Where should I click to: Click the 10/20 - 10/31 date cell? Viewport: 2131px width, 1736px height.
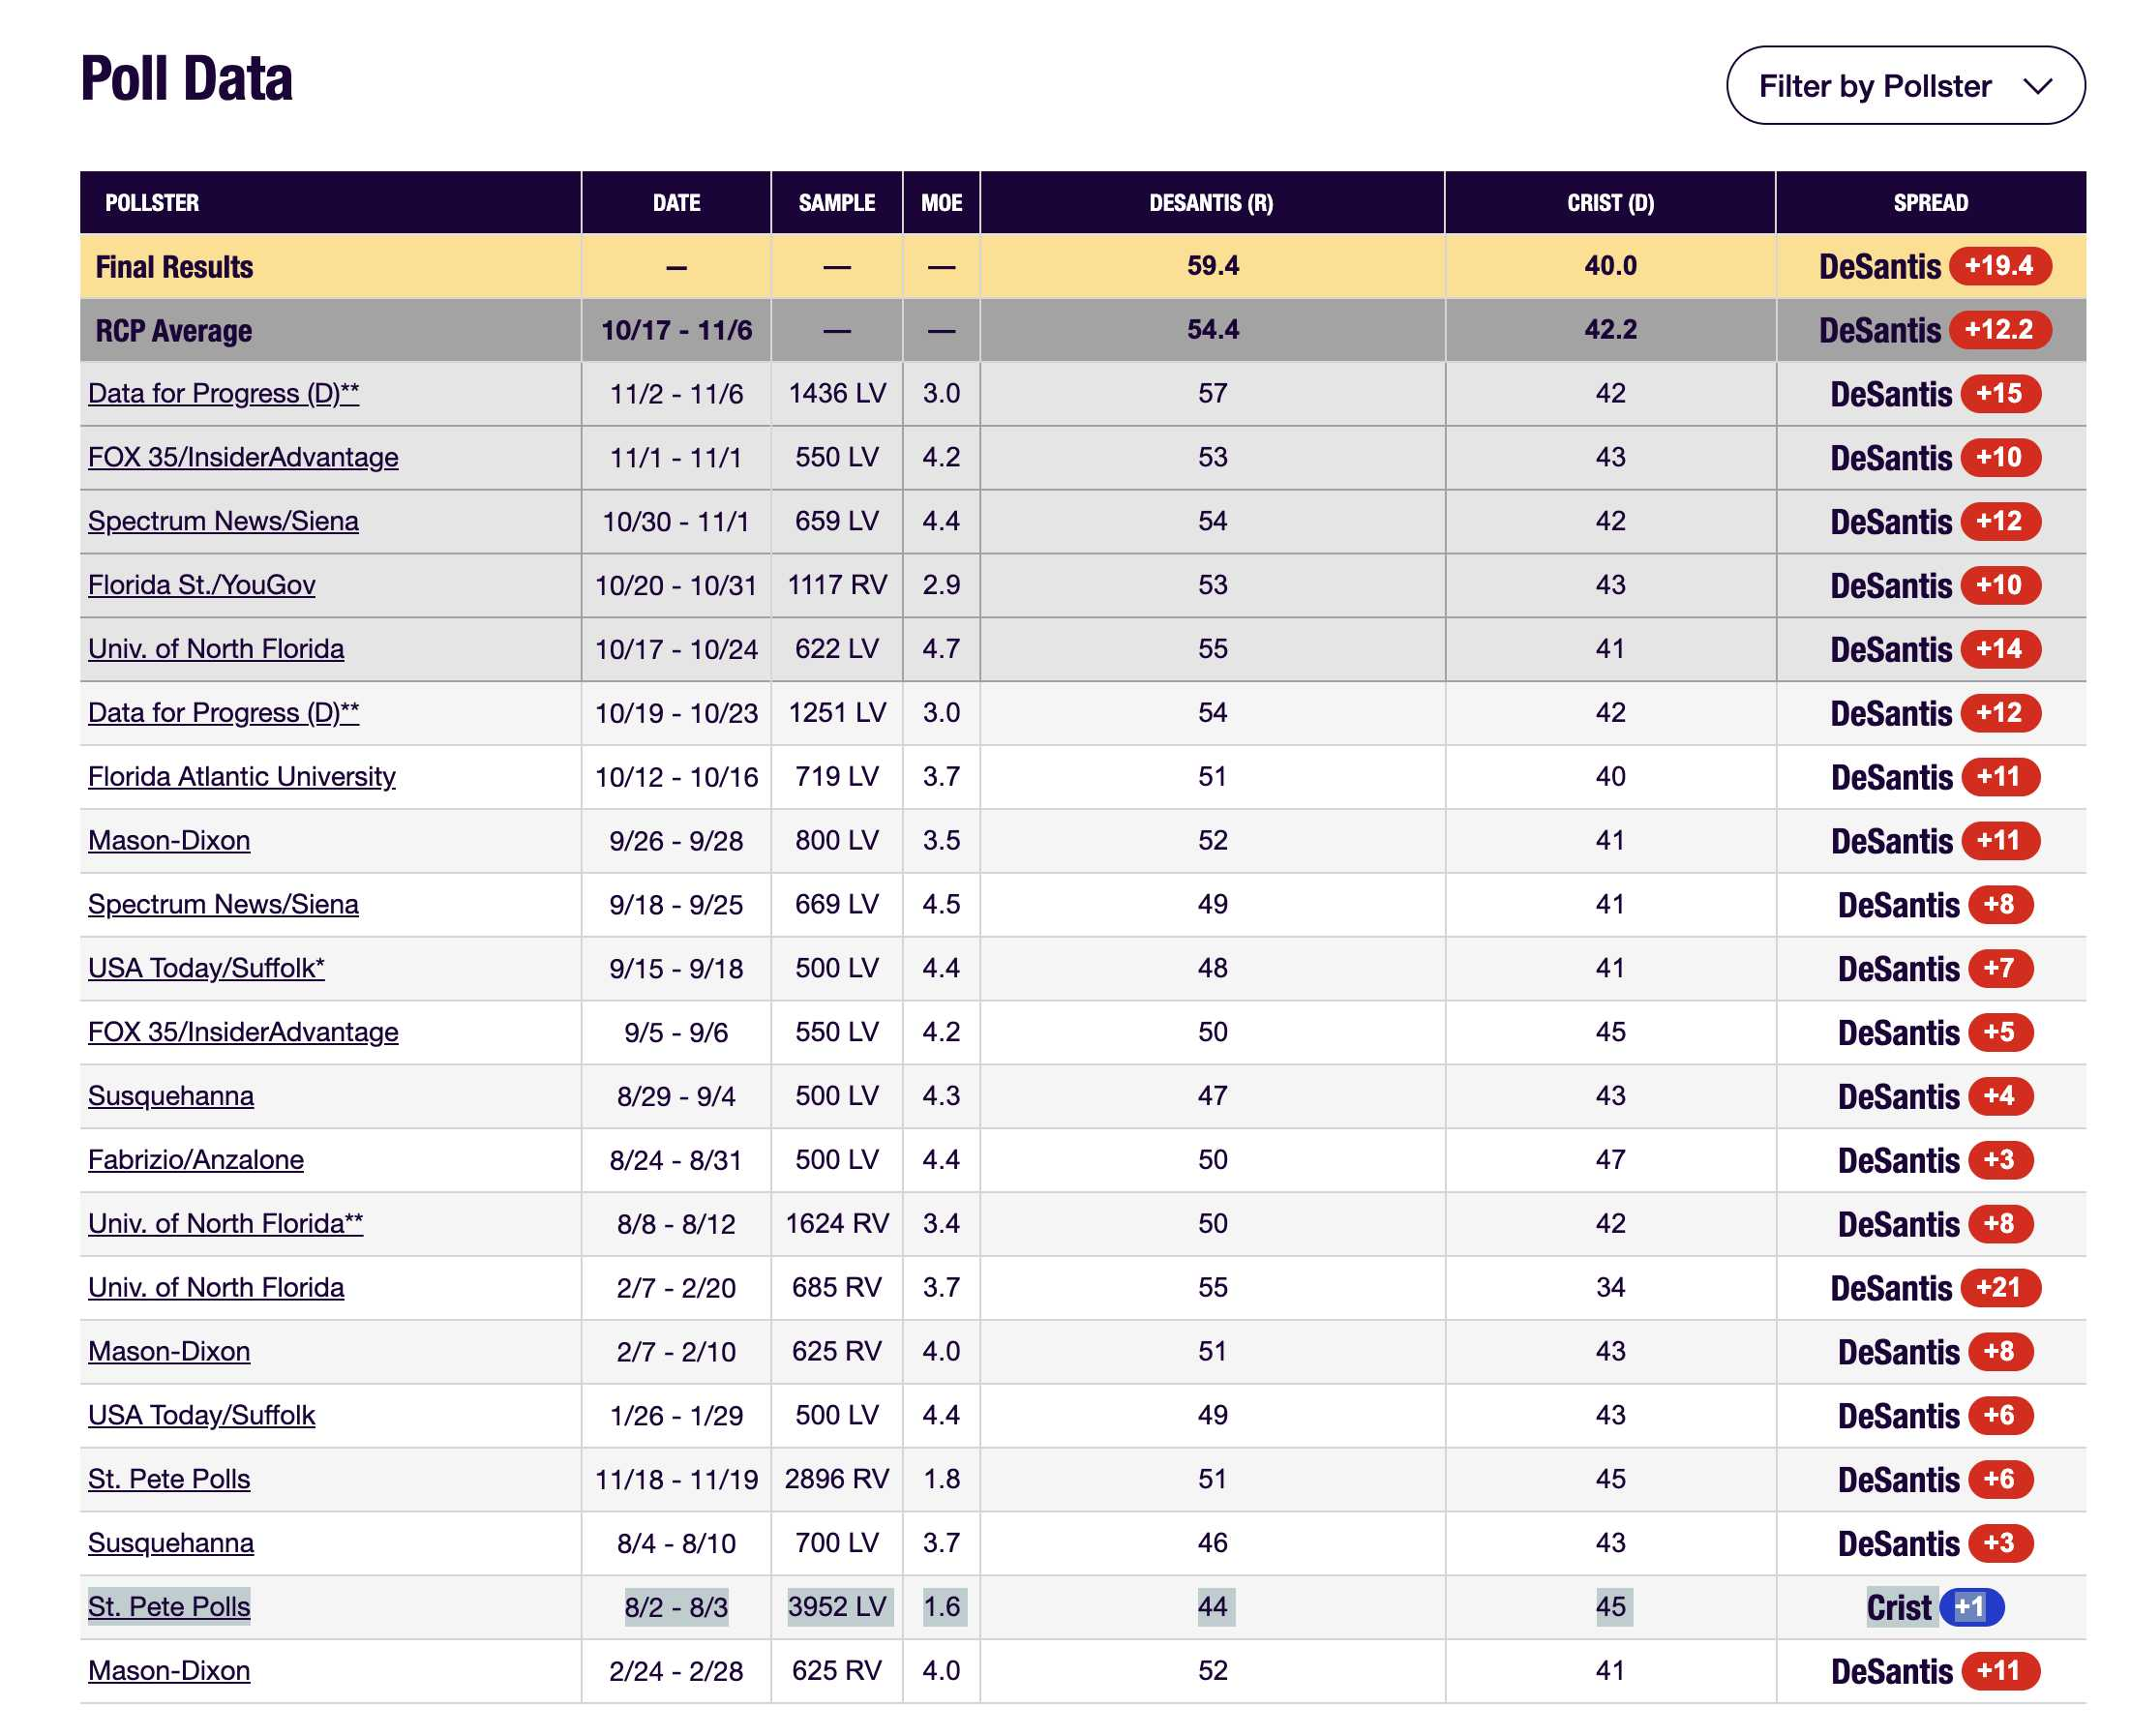coord(676,585)
